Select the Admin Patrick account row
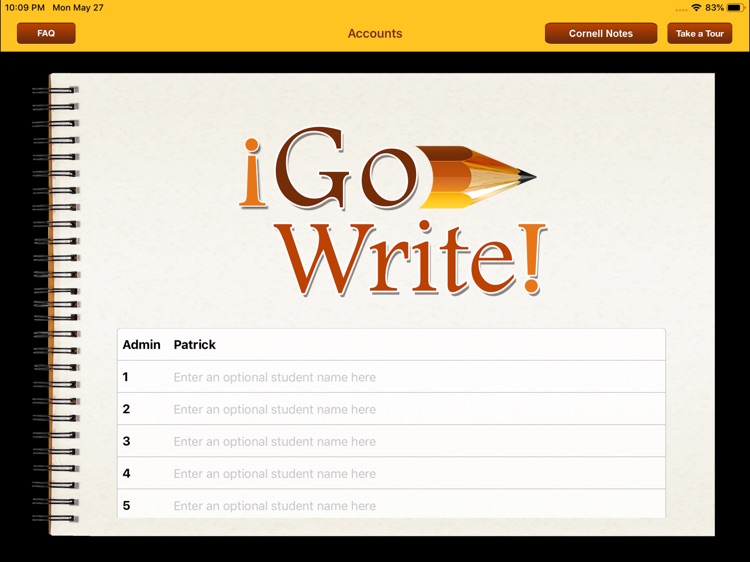 (391, 344)
